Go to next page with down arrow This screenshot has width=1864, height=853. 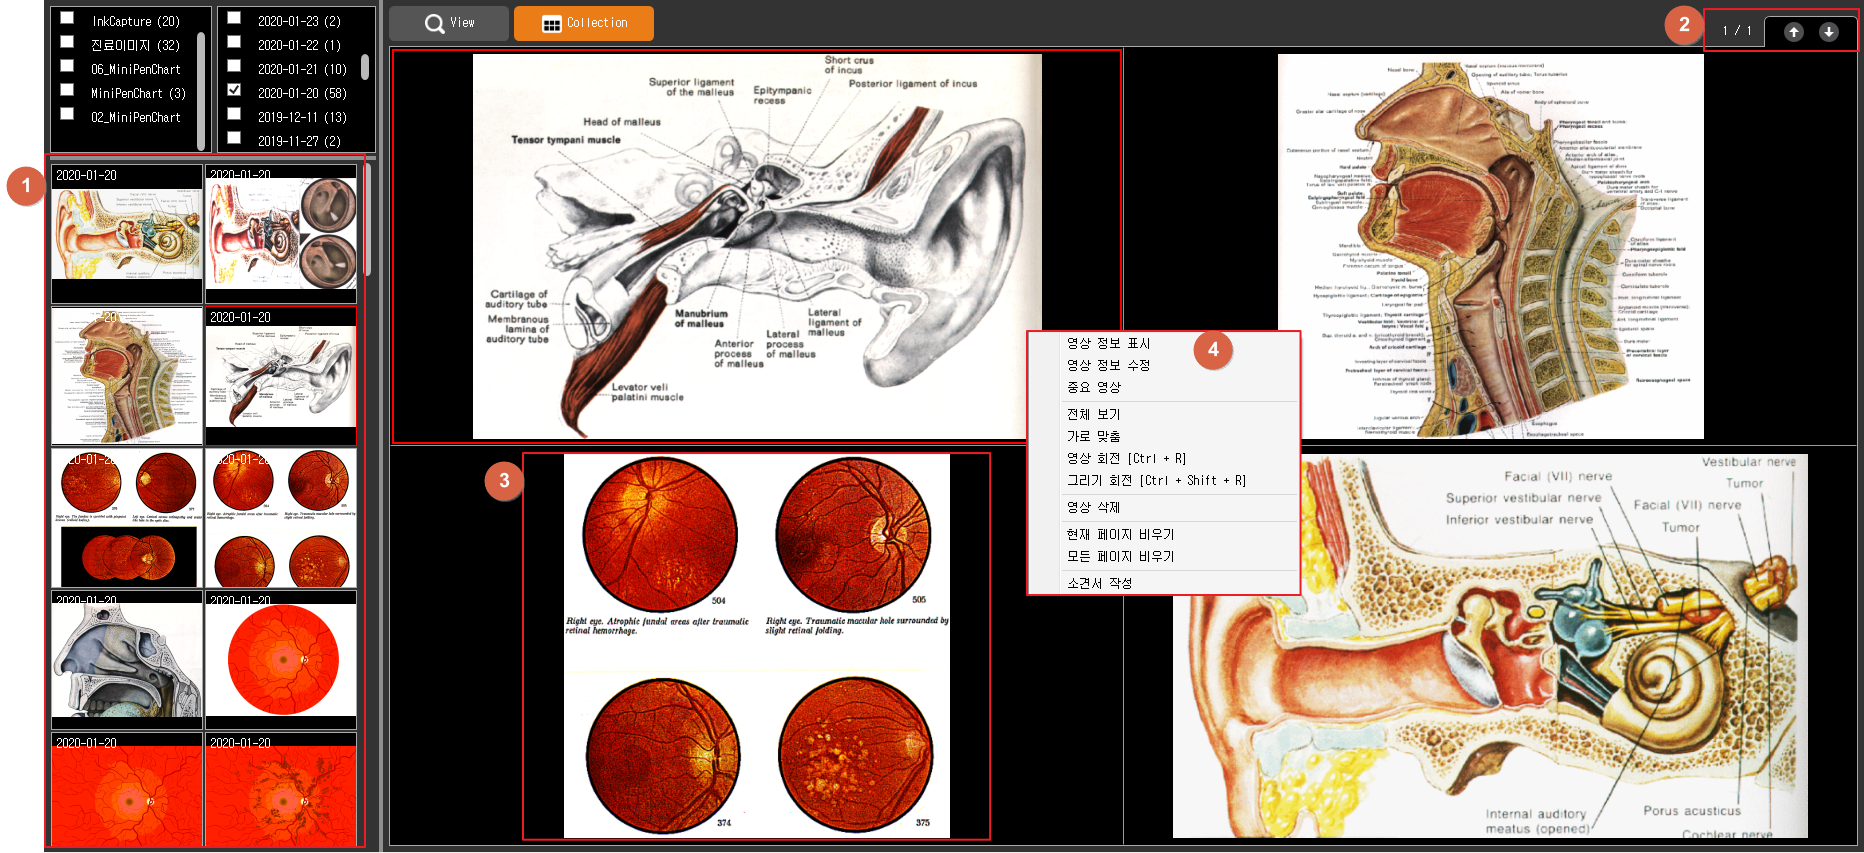(x=1828, y=32)
